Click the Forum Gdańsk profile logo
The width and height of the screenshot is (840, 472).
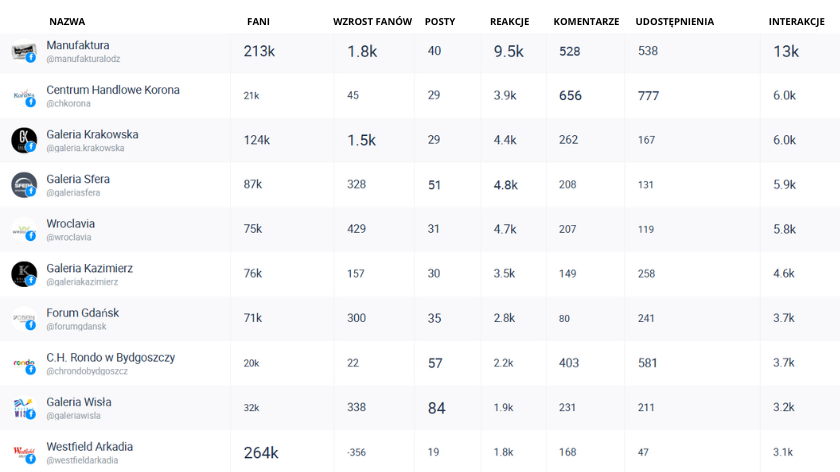tap(23, 319)
